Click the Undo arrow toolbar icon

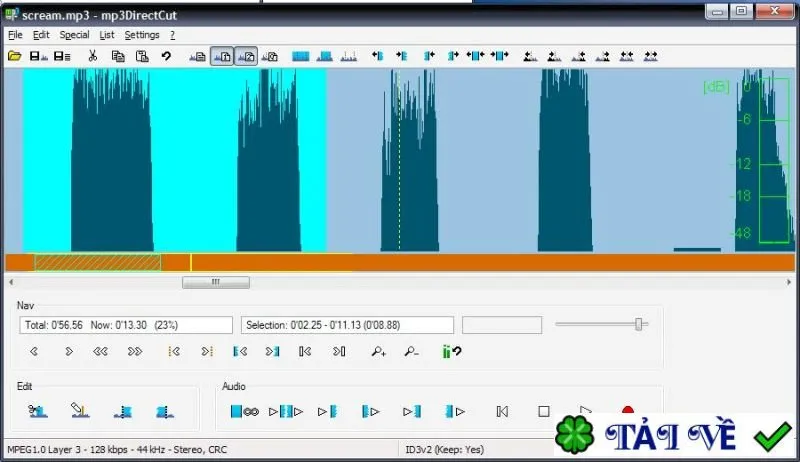click(x=166, y=56)
